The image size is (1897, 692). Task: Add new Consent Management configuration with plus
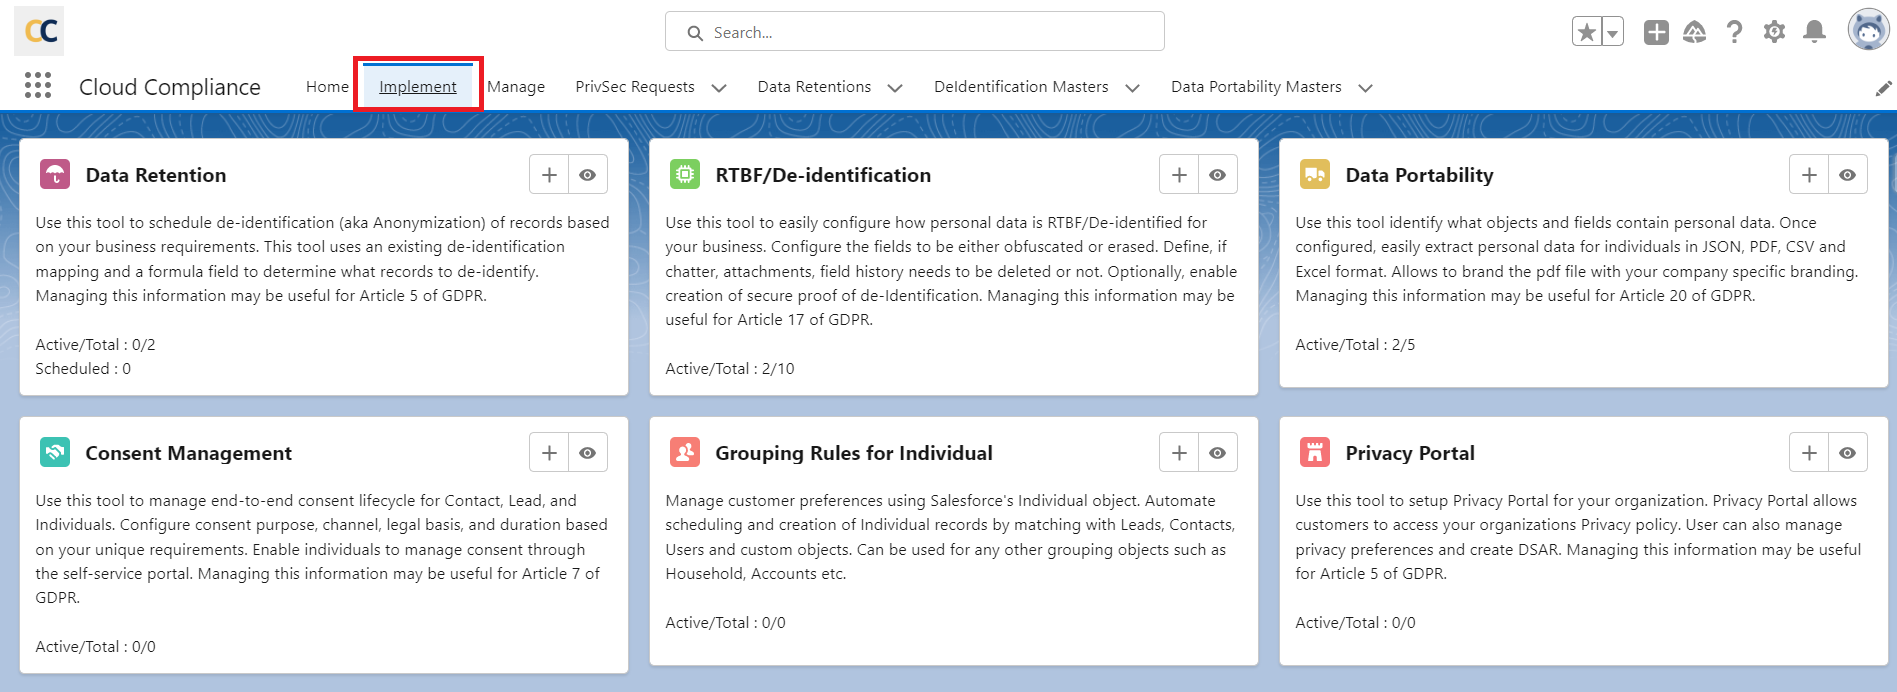(549, 453)
